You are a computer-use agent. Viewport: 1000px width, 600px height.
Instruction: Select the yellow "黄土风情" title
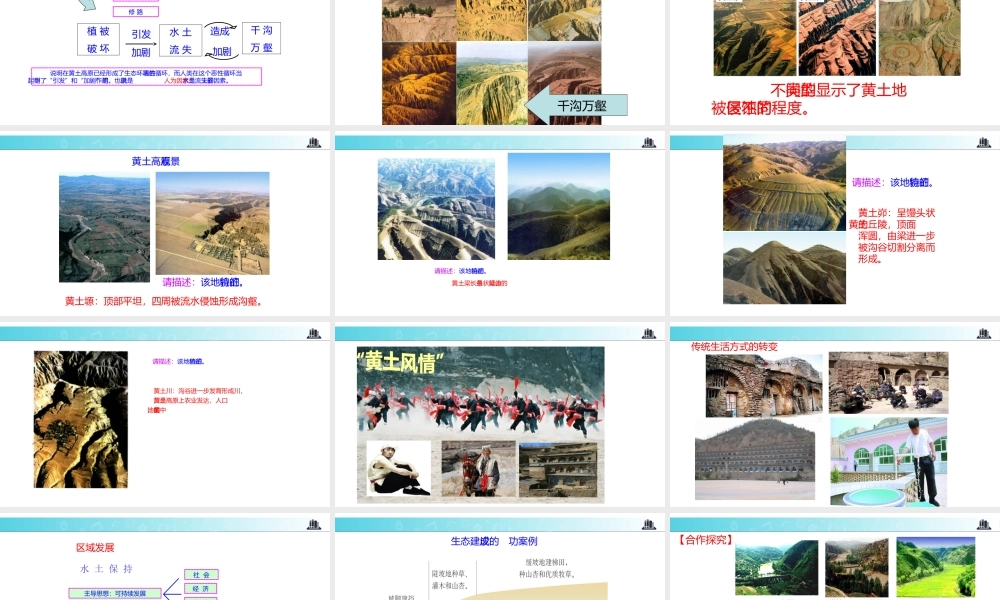coord(401,362)
